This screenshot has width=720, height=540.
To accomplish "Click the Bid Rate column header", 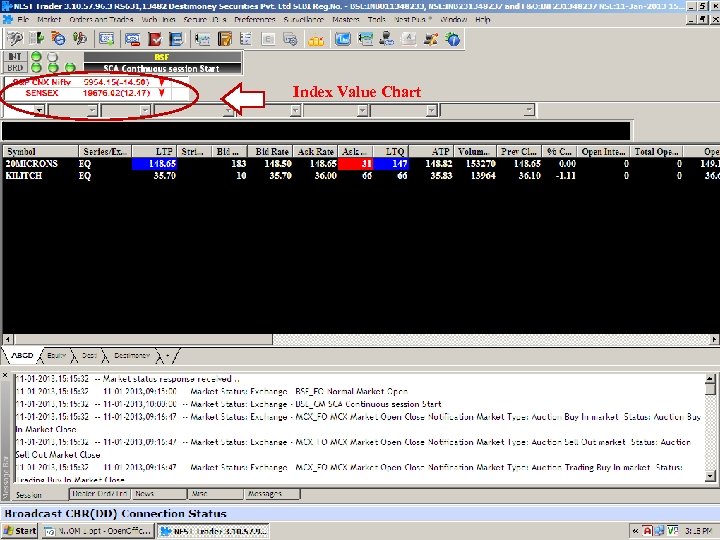I will (x=270, y=152).
